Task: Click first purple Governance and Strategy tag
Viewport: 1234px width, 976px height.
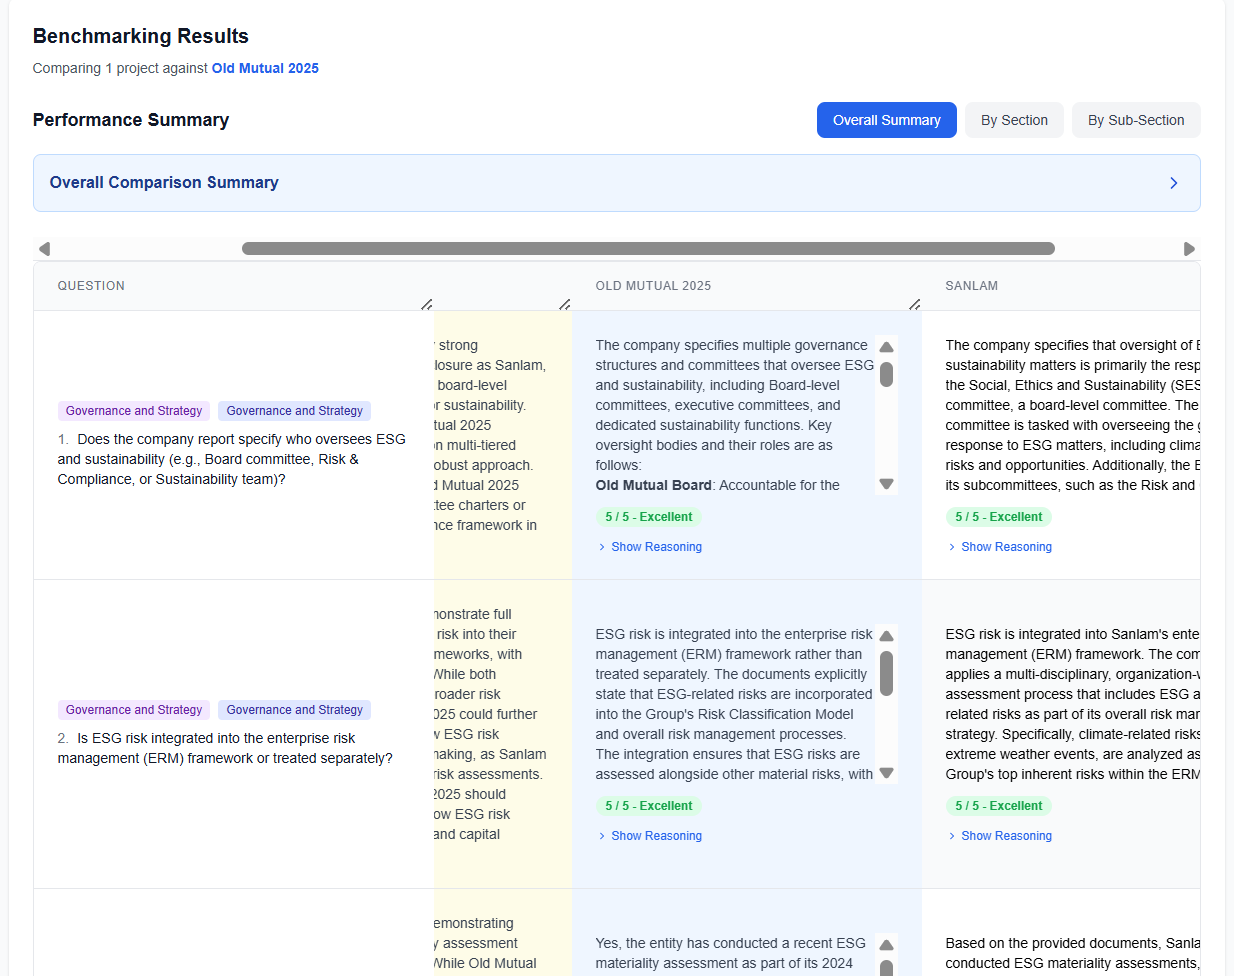Action: (134, 411)
